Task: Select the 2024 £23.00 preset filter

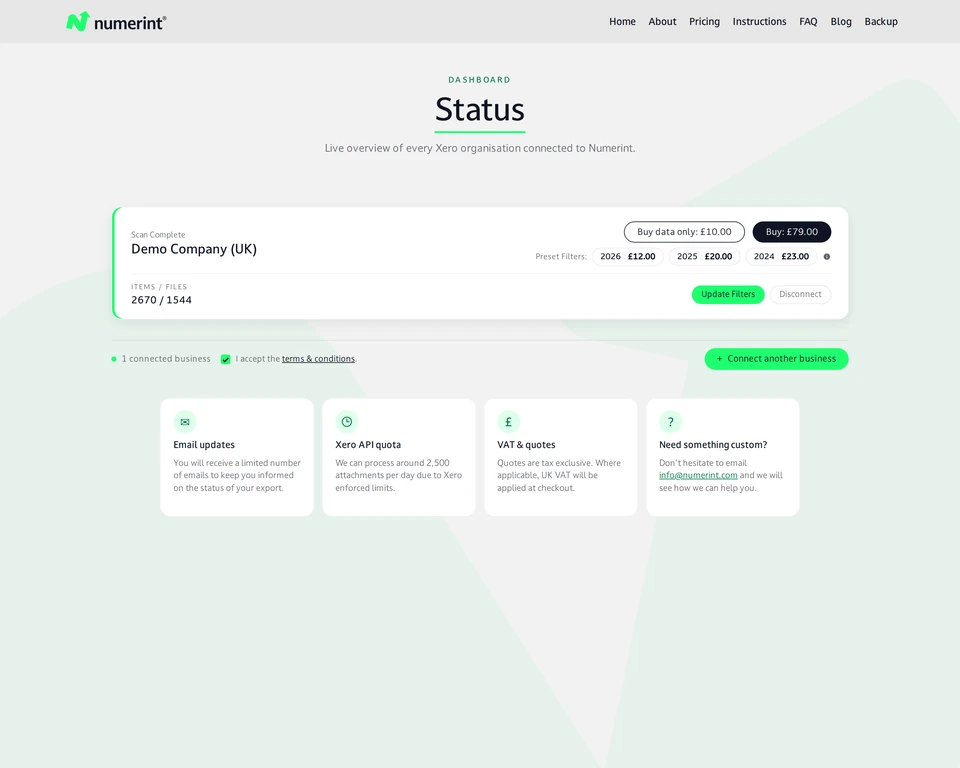Action: pos(781,257)
